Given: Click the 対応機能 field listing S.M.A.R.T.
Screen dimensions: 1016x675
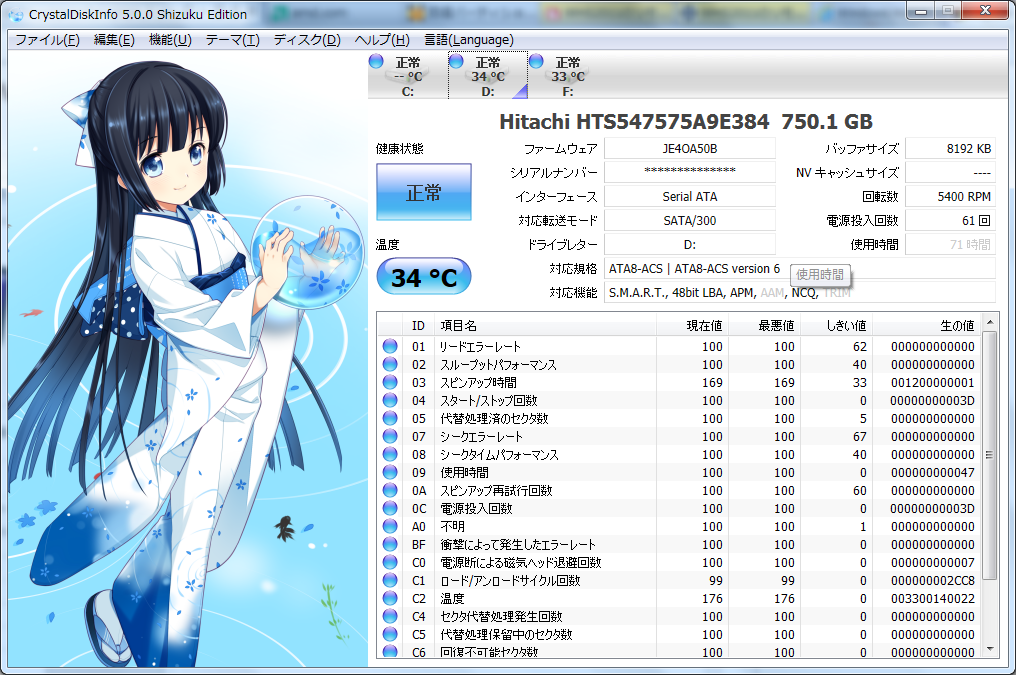Looking at the screenshot, I should 800,293.
